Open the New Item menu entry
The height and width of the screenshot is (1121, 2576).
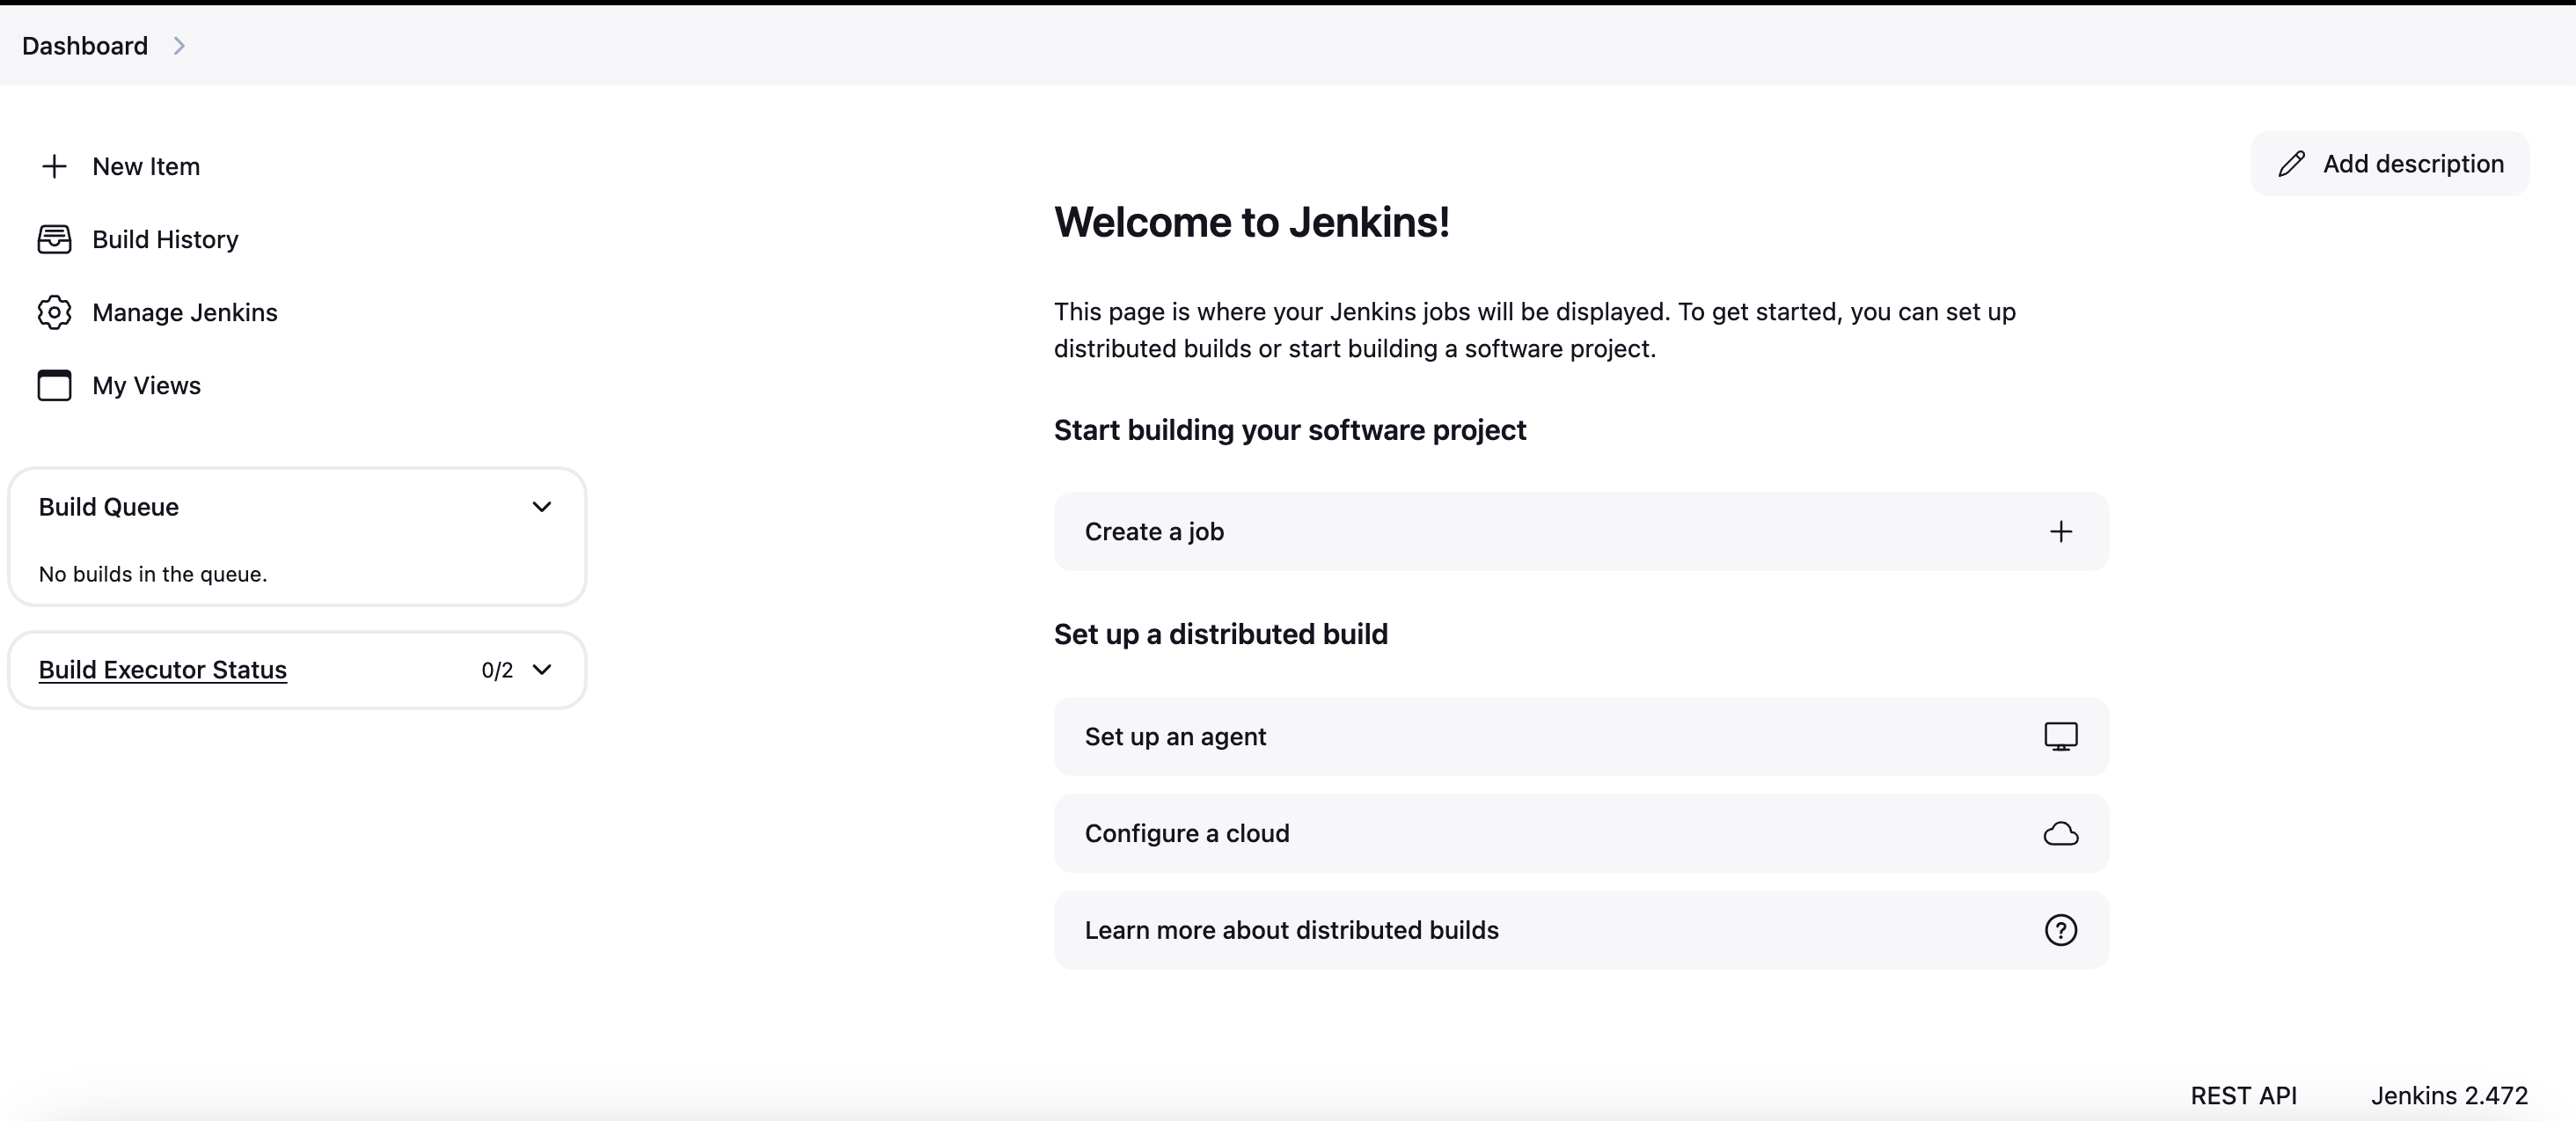pos(146,166)
